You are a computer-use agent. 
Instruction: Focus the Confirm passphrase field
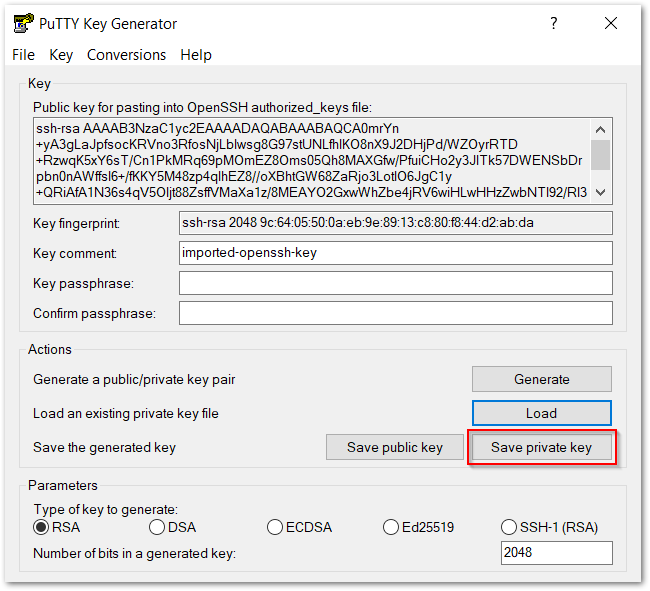[395, 313]
